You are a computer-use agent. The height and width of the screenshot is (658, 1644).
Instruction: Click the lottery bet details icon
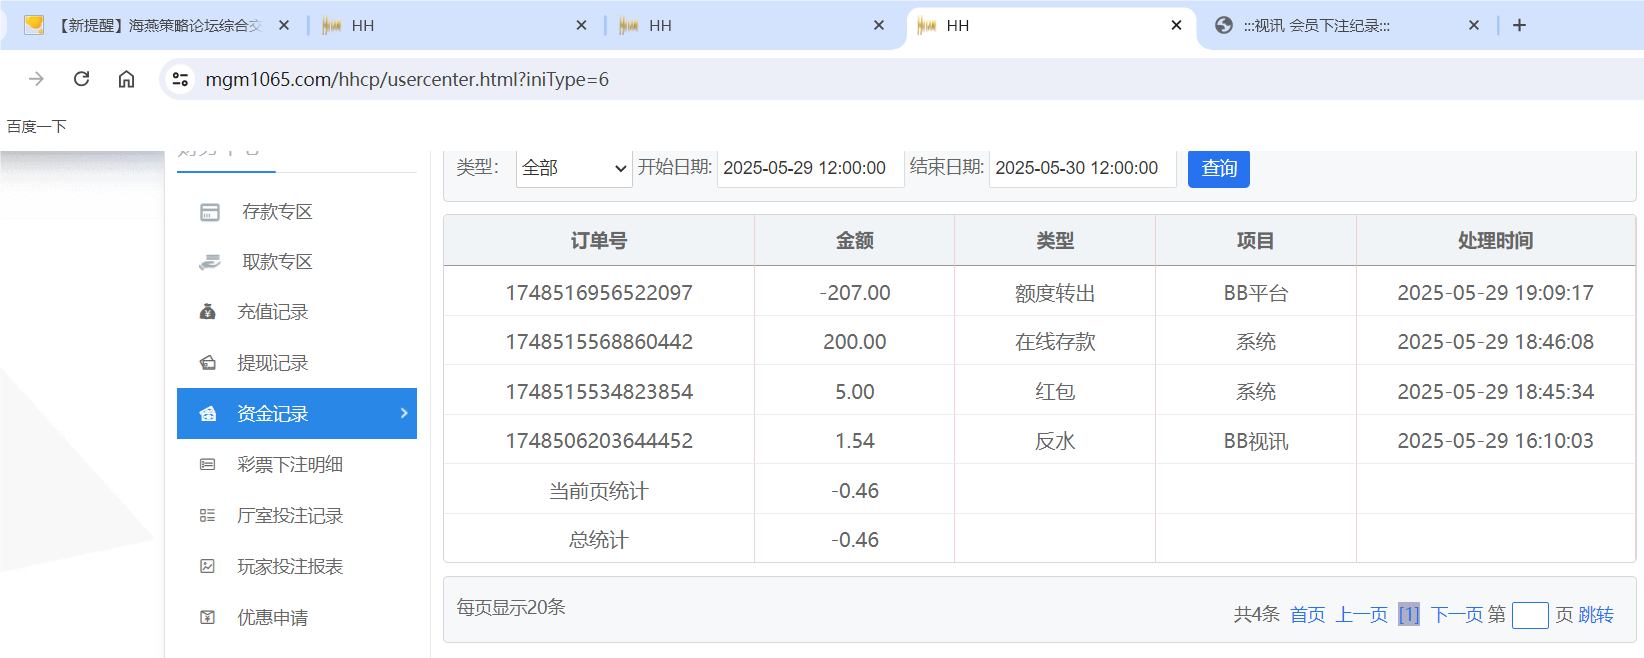click(x=208, y=465)
